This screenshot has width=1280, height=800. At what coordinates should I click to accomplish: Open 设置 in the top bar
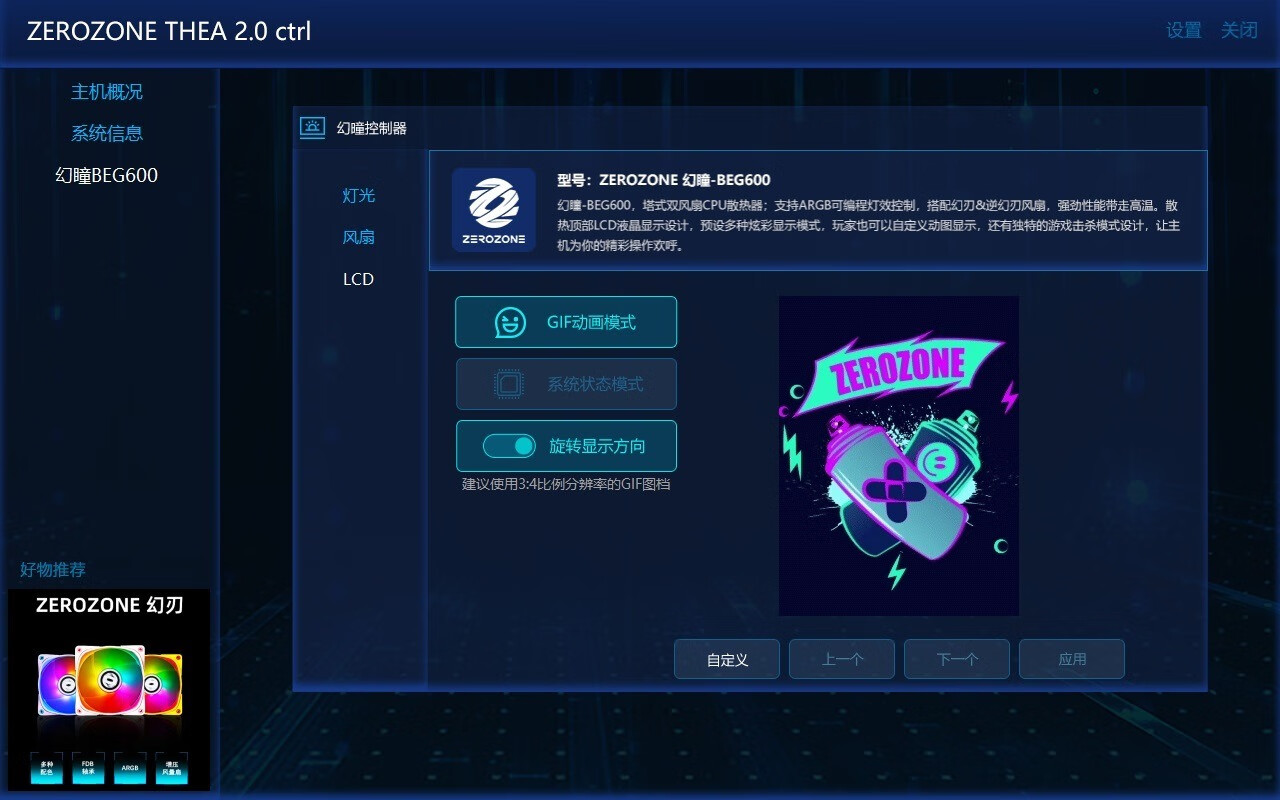[1184, 30]
